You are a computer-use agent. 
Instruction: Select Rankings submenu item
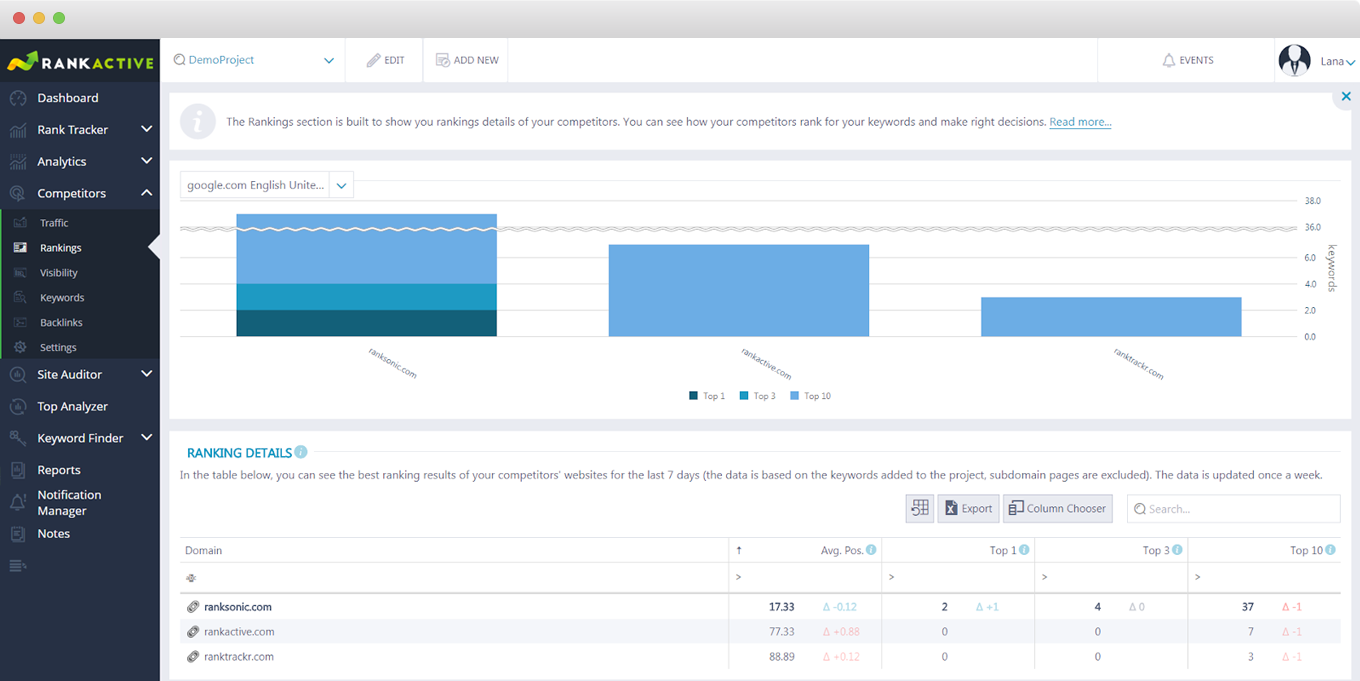pos(61,248)
